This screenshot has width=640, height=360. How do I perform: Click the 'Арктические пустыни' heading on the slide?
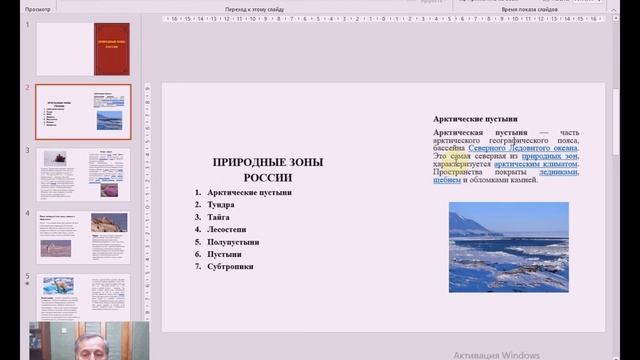(475, 119)
